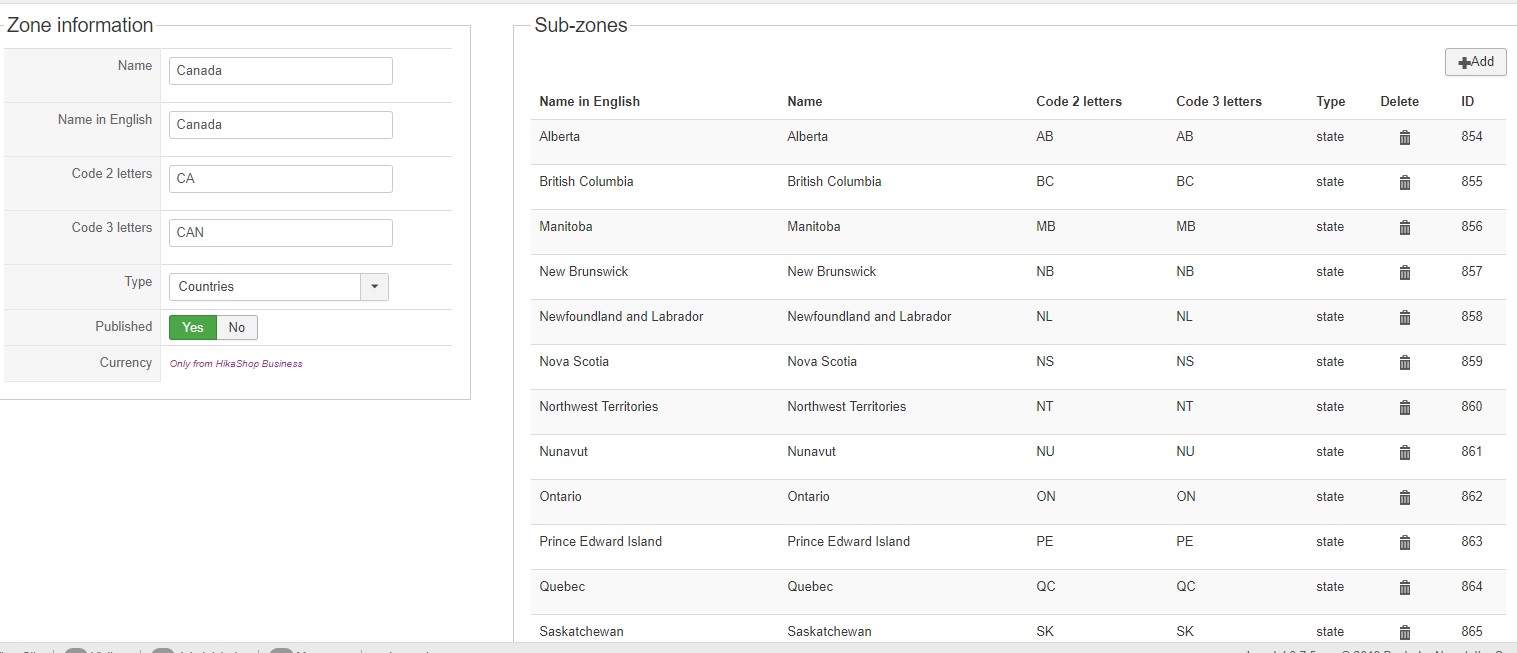This screenshot has height=653, width=1517.
Task: Set Published to No
Action: (237, 327)
